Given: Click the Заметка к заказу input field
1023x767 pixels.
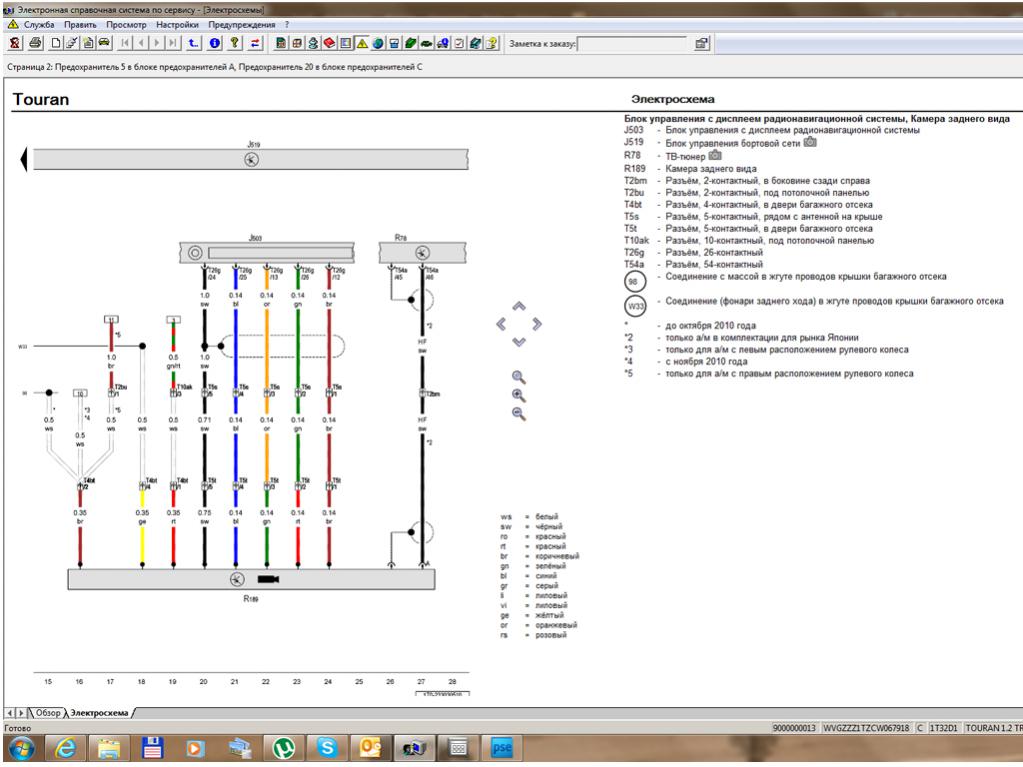Looking at the screenshot, I should click(x=632, y=44).
